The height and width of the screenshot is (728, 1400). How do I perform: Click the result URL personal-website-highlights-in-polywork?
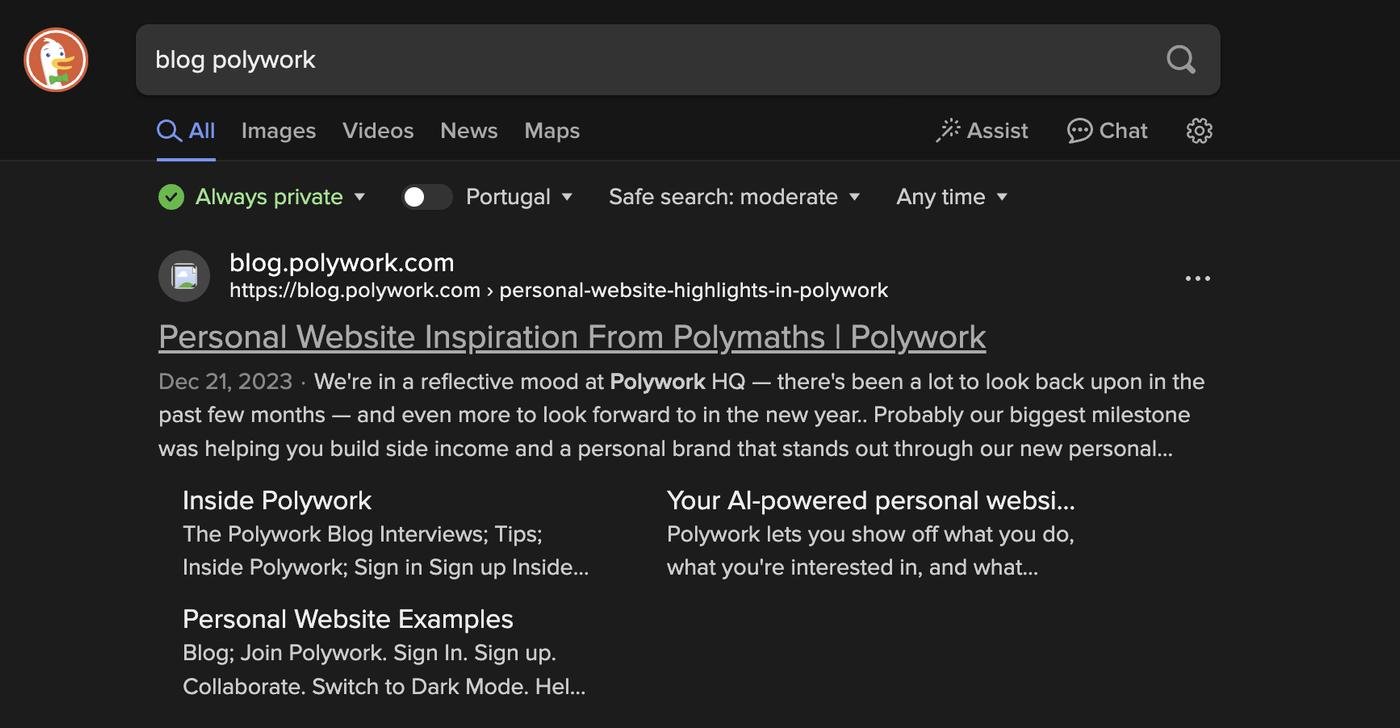[559, 291]
